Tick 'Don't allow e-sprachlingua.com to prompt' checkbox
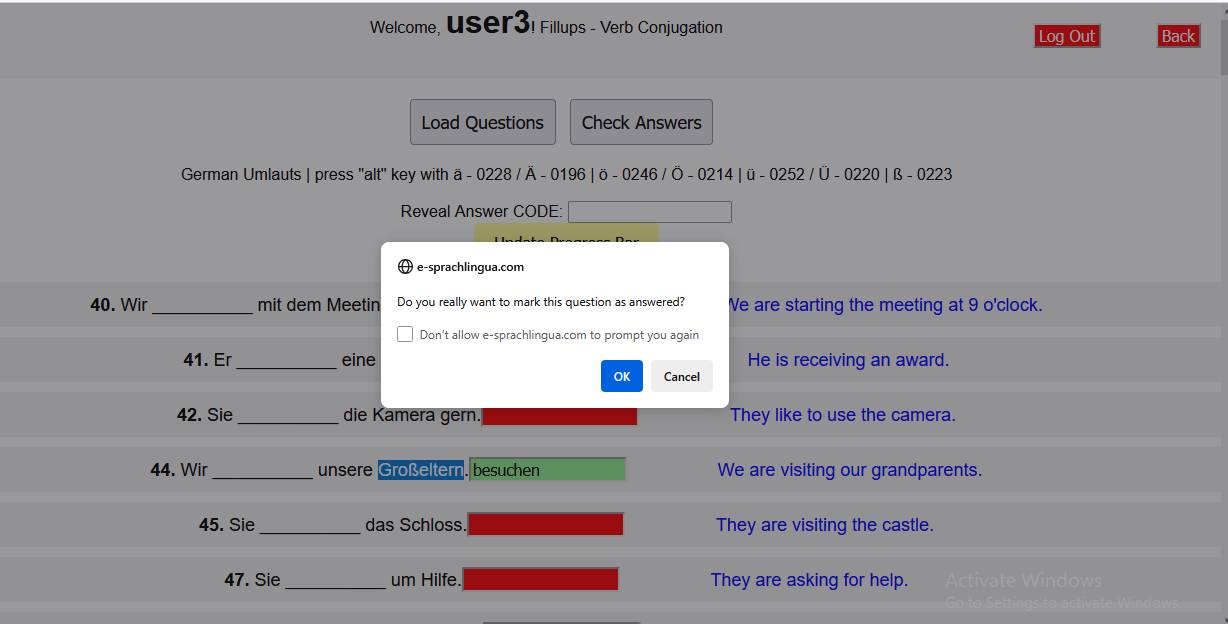Viewport: 1228px width, 624px height. [405, 334]
